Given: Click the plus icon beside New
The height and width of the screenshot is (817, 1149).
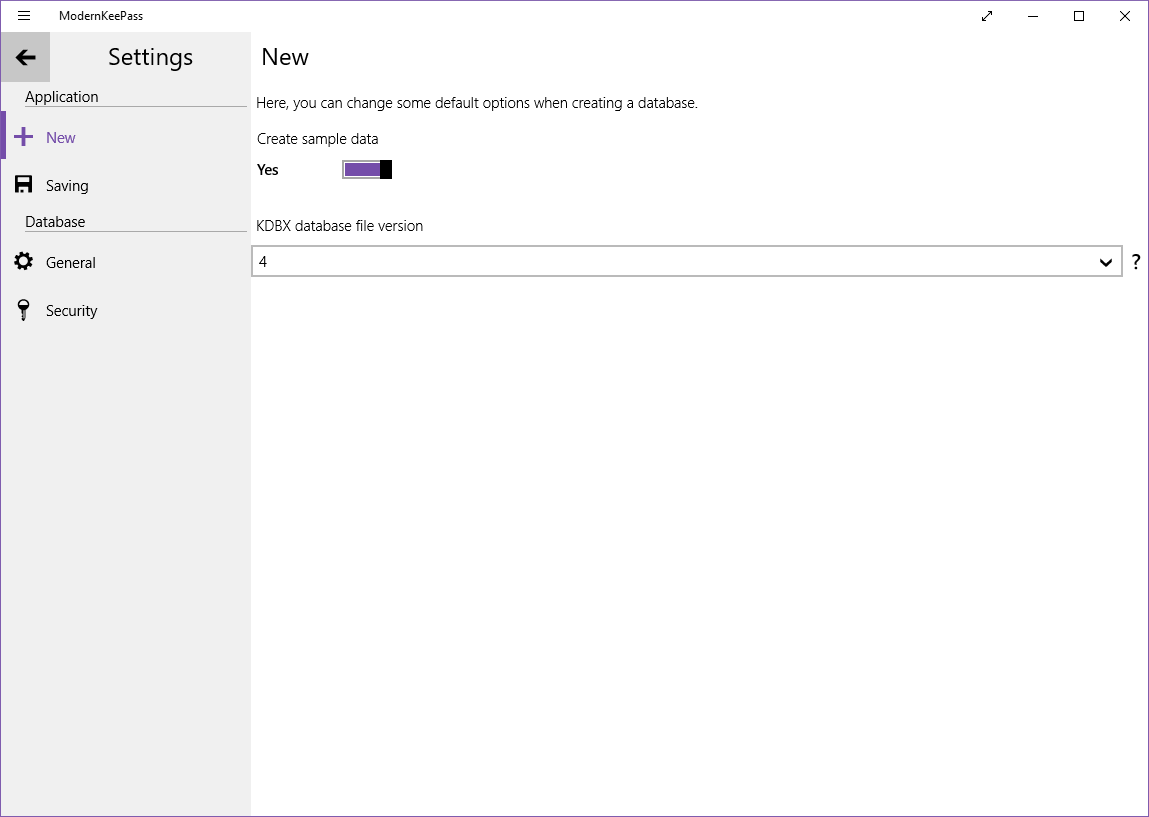Looking at the screenshot, I should [x=24, y=138].
